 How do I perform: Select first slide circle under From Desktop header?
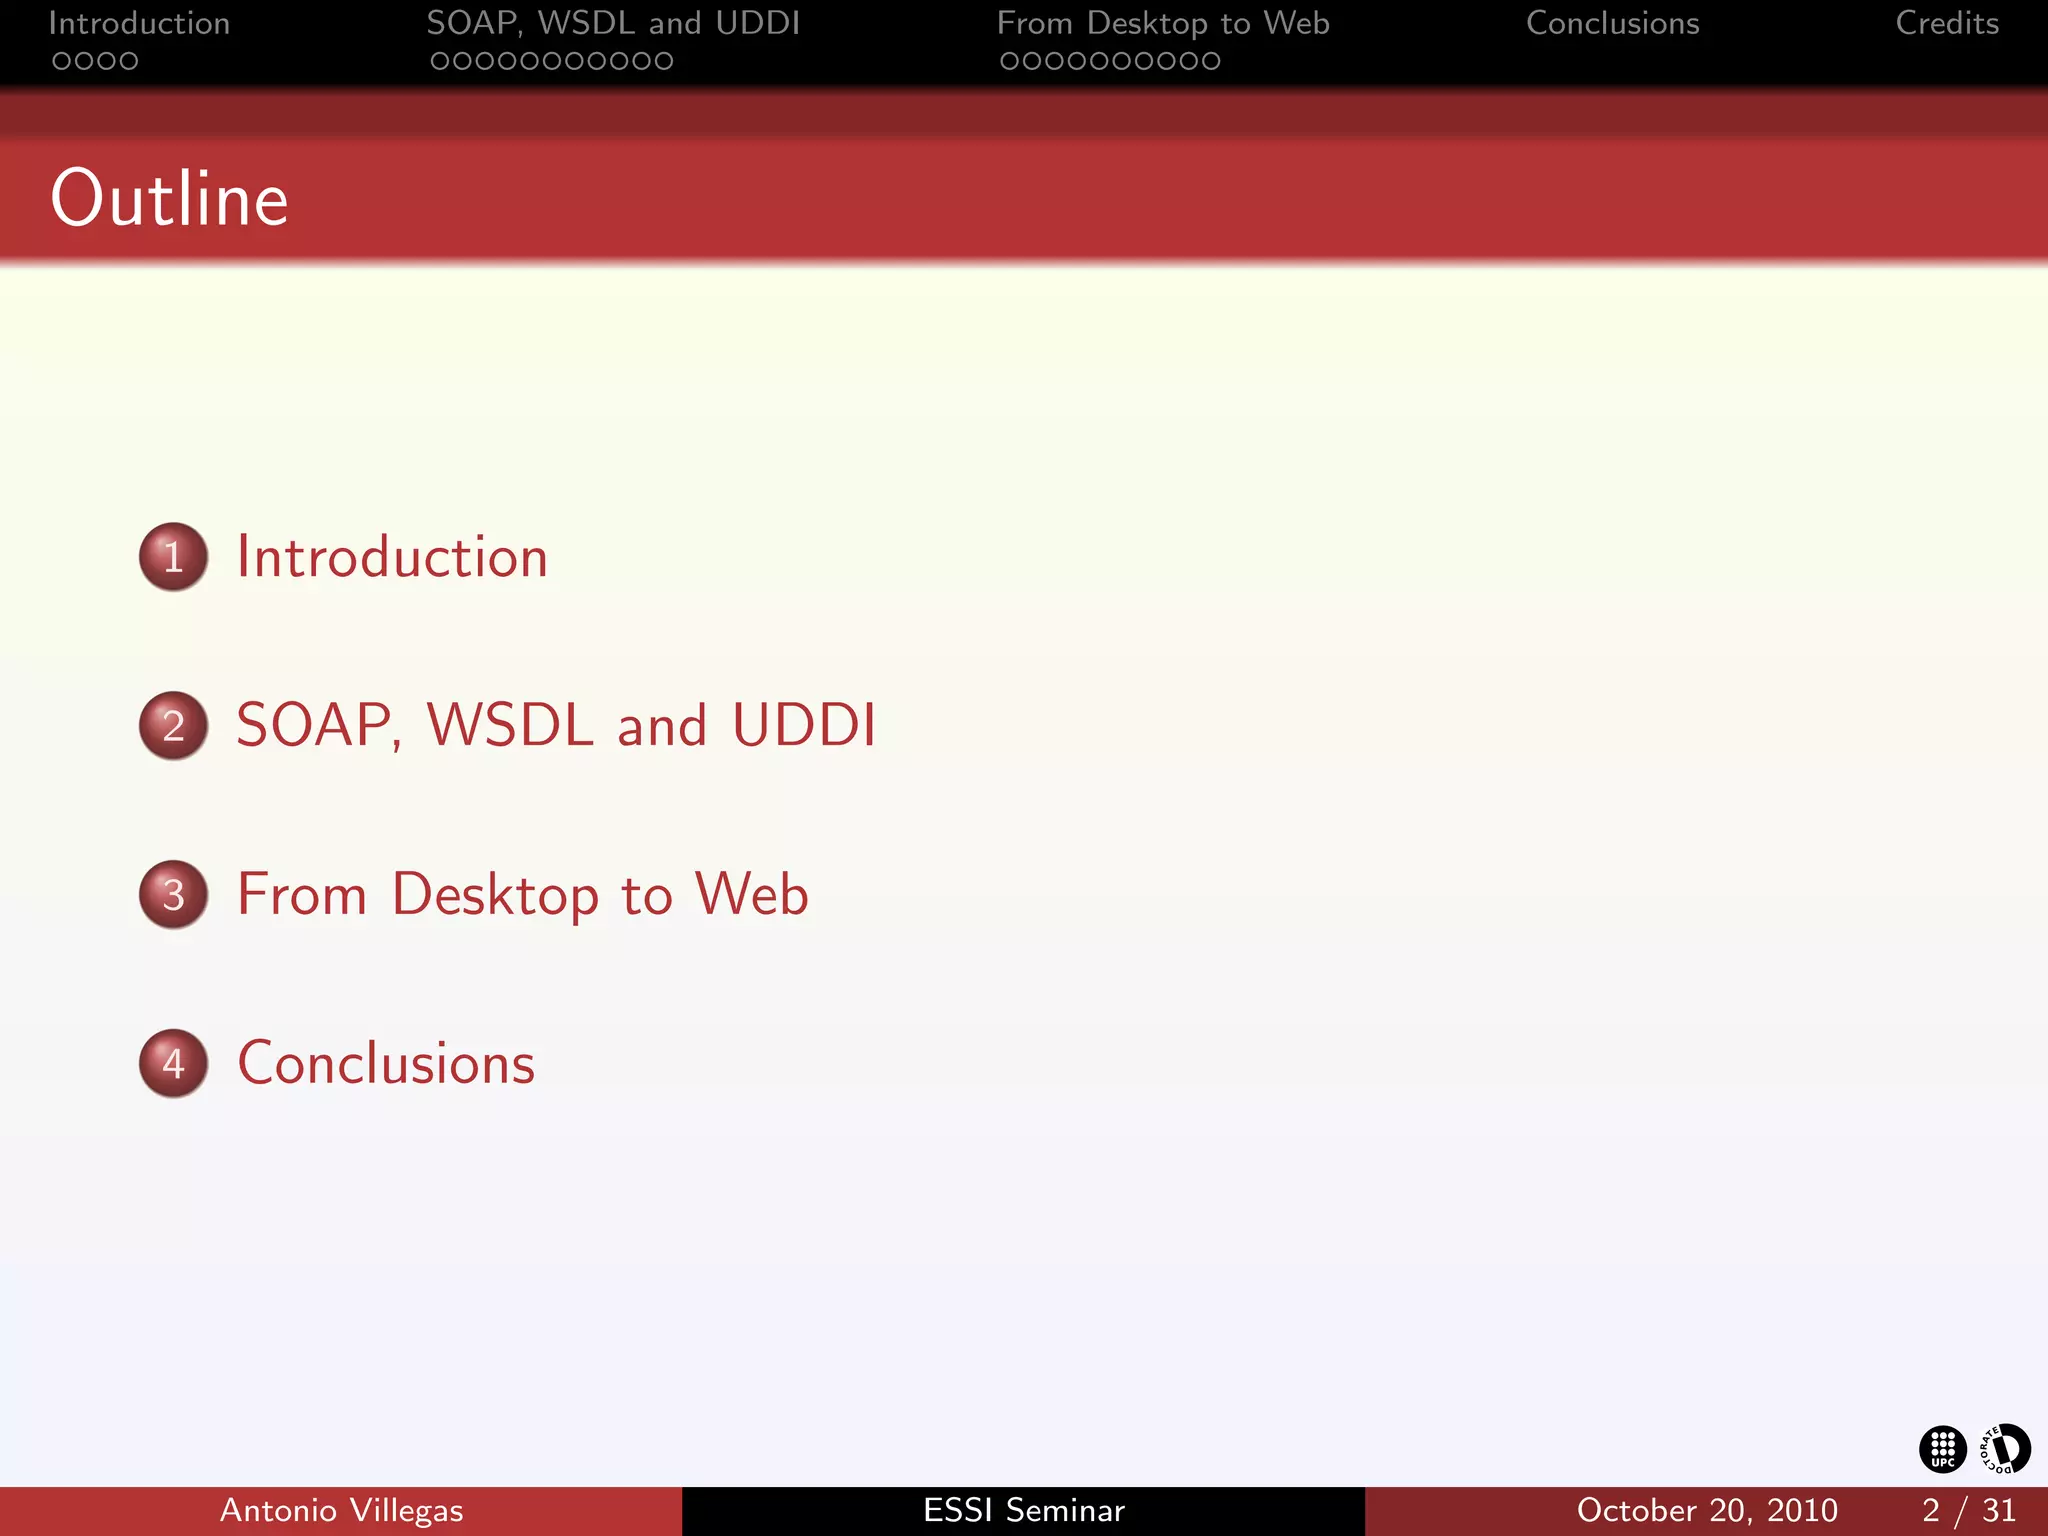(1009, 61)
